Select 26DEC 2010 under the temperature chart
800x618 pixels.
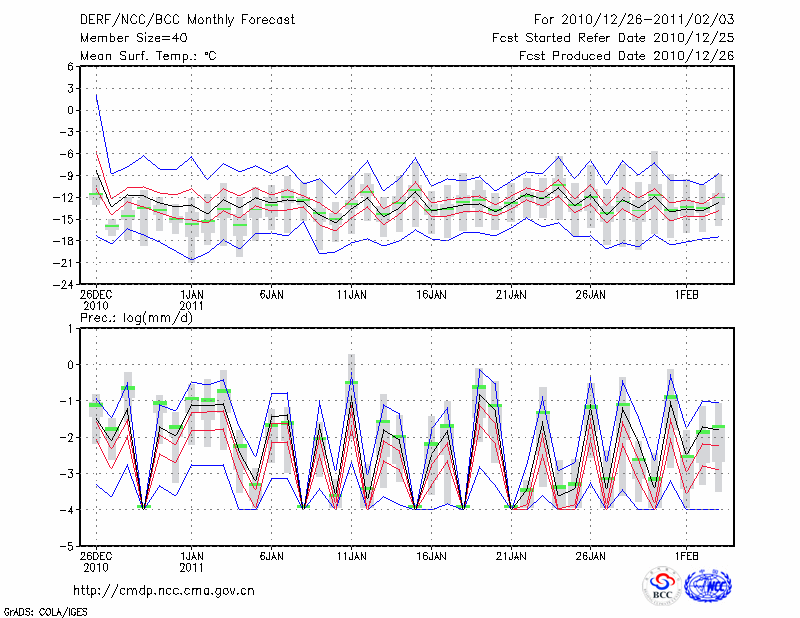tap(96, 301)
